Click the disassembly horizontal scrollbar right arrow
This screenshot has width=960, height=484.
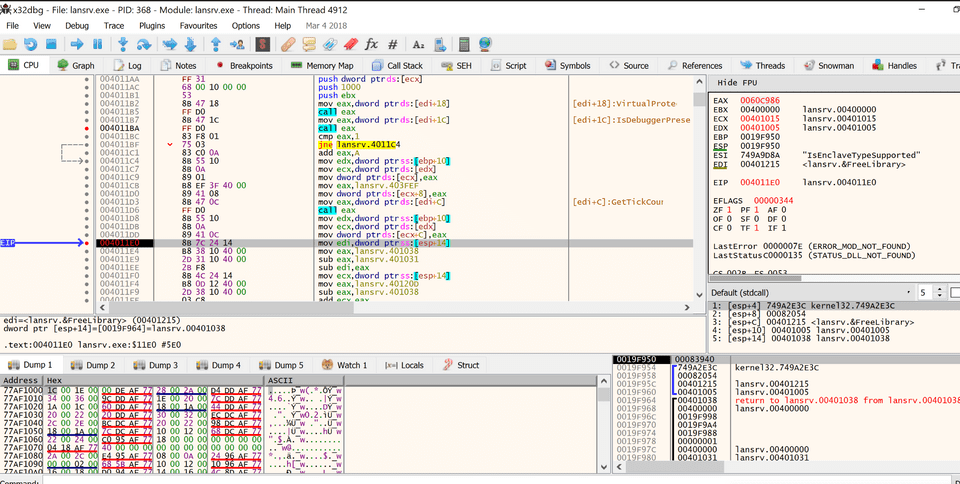click(687, 307)
